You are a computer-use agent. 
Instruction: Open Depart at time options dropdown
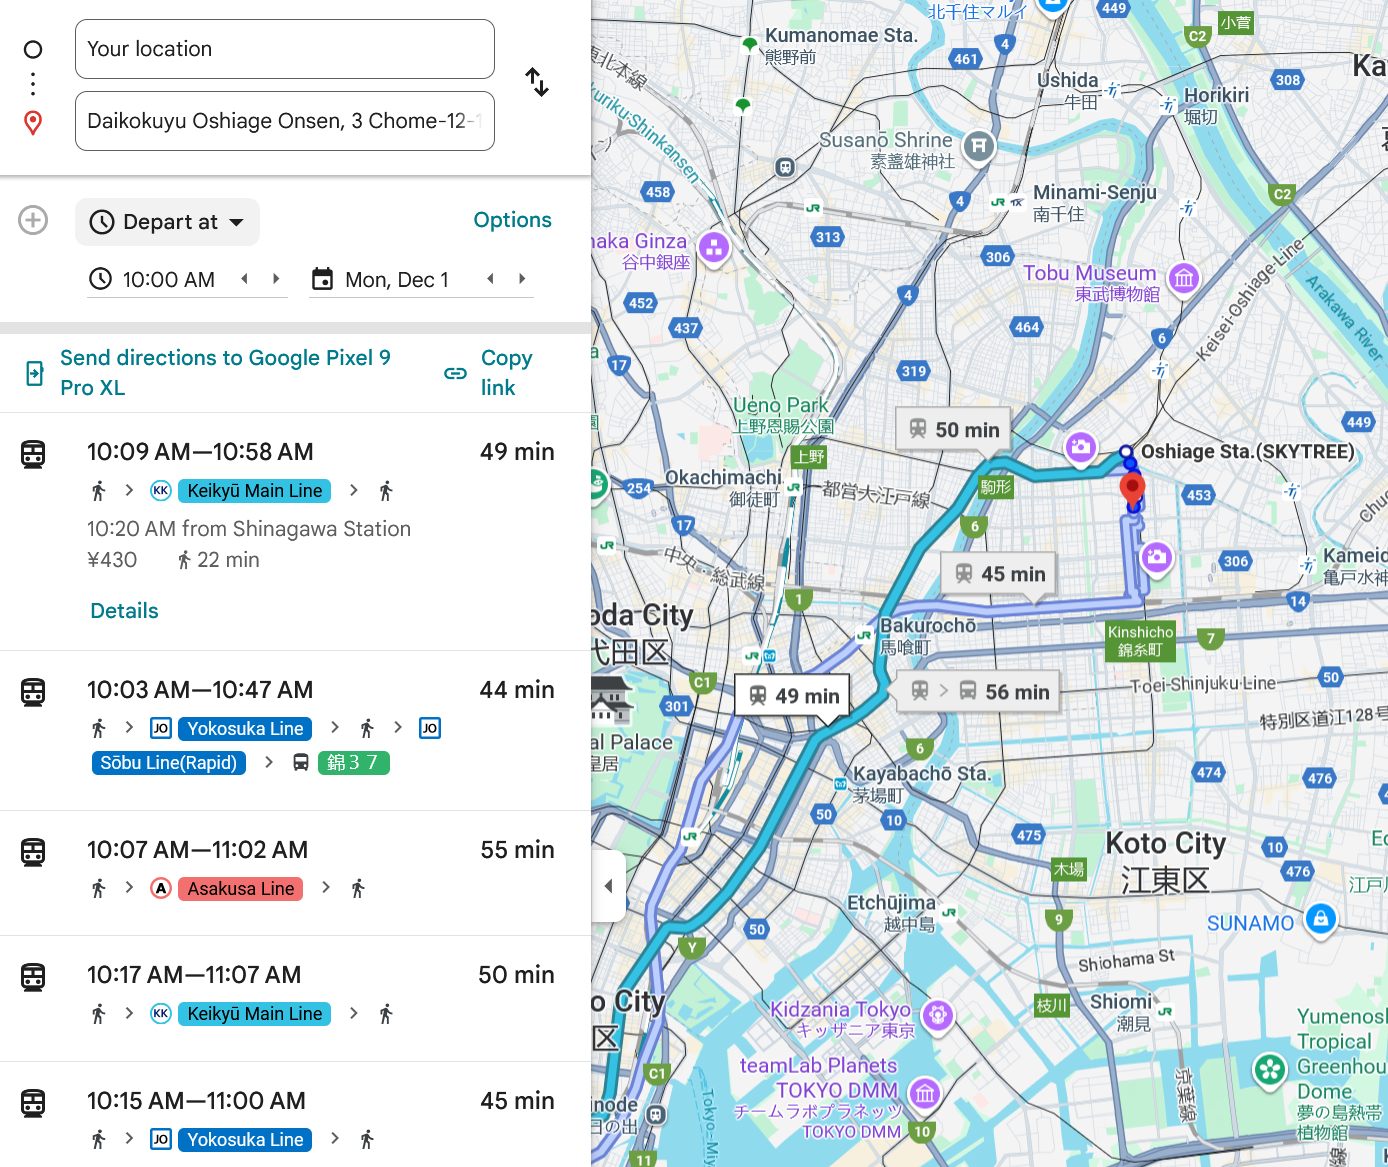tap(167, 222)
